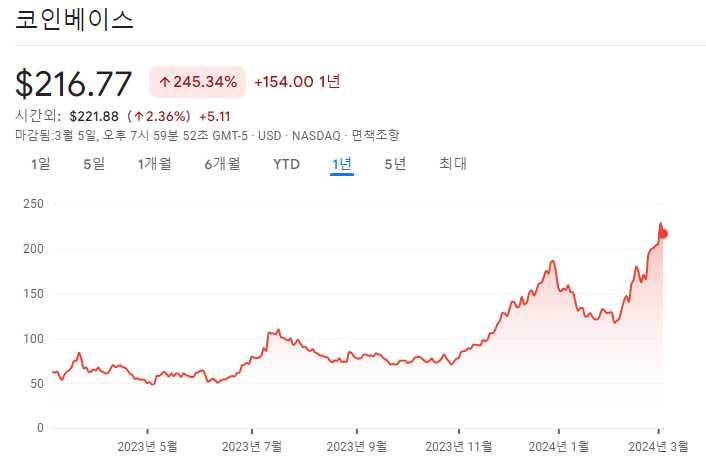Click the 250 y-axis label
This screenshot has width=706, height=464.
[x=33, y=204]
